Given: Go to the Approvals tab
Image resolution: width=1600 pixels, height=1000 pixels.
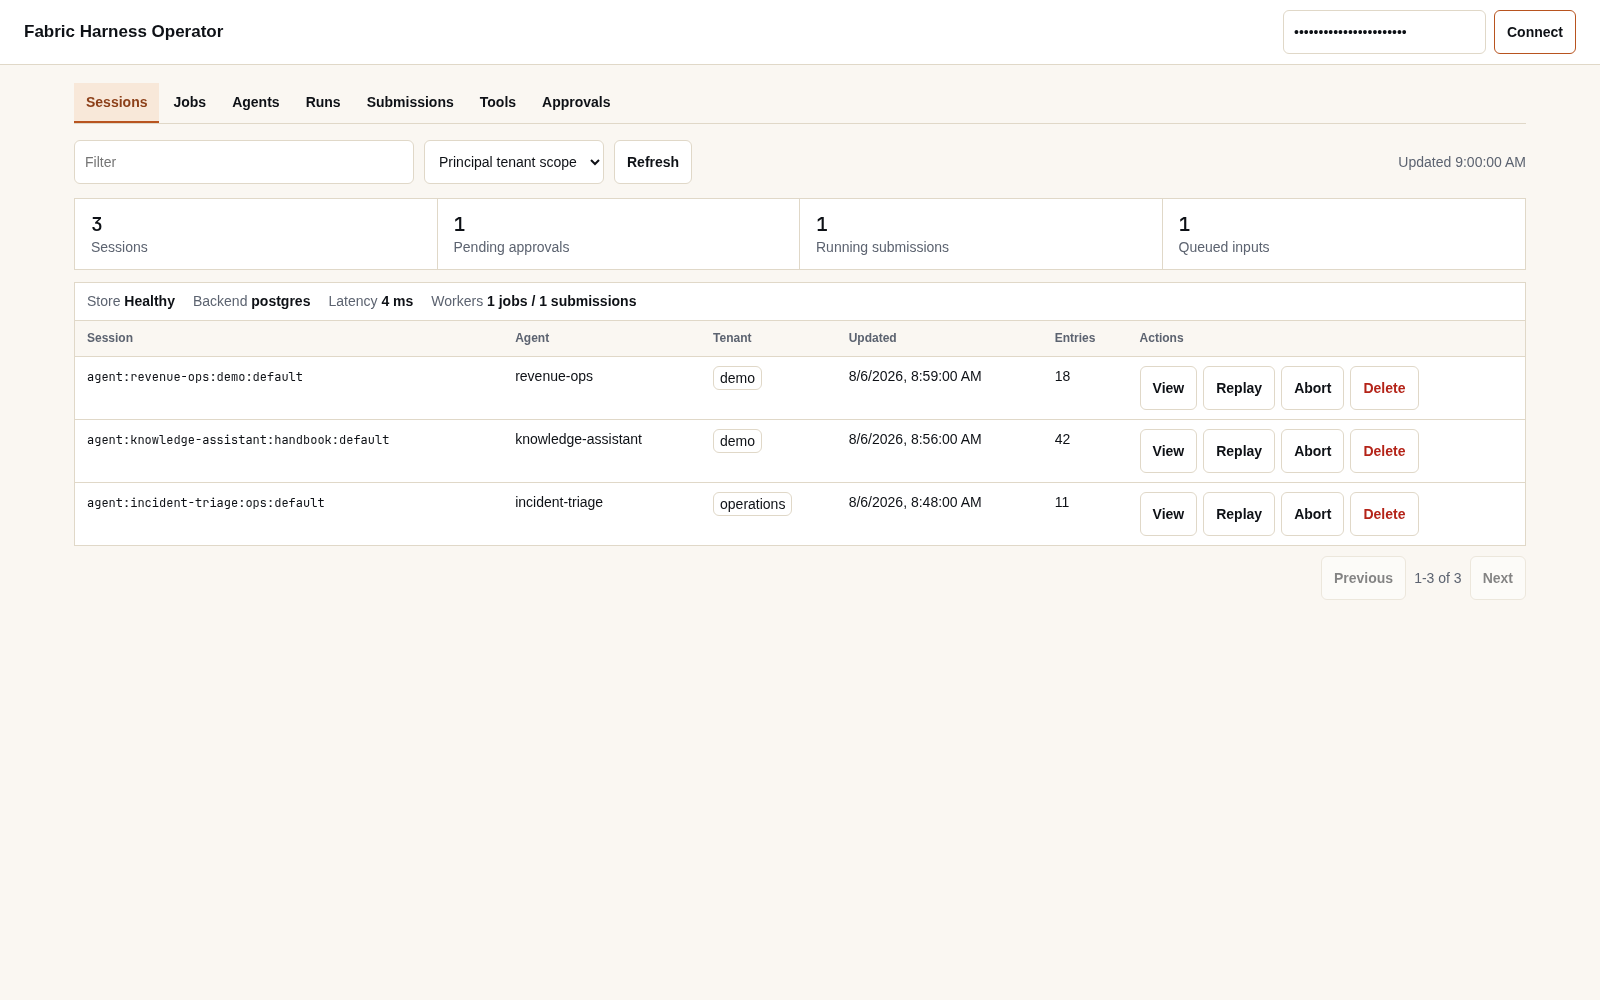Looking at the screenshot, I should tap(576, 102).
